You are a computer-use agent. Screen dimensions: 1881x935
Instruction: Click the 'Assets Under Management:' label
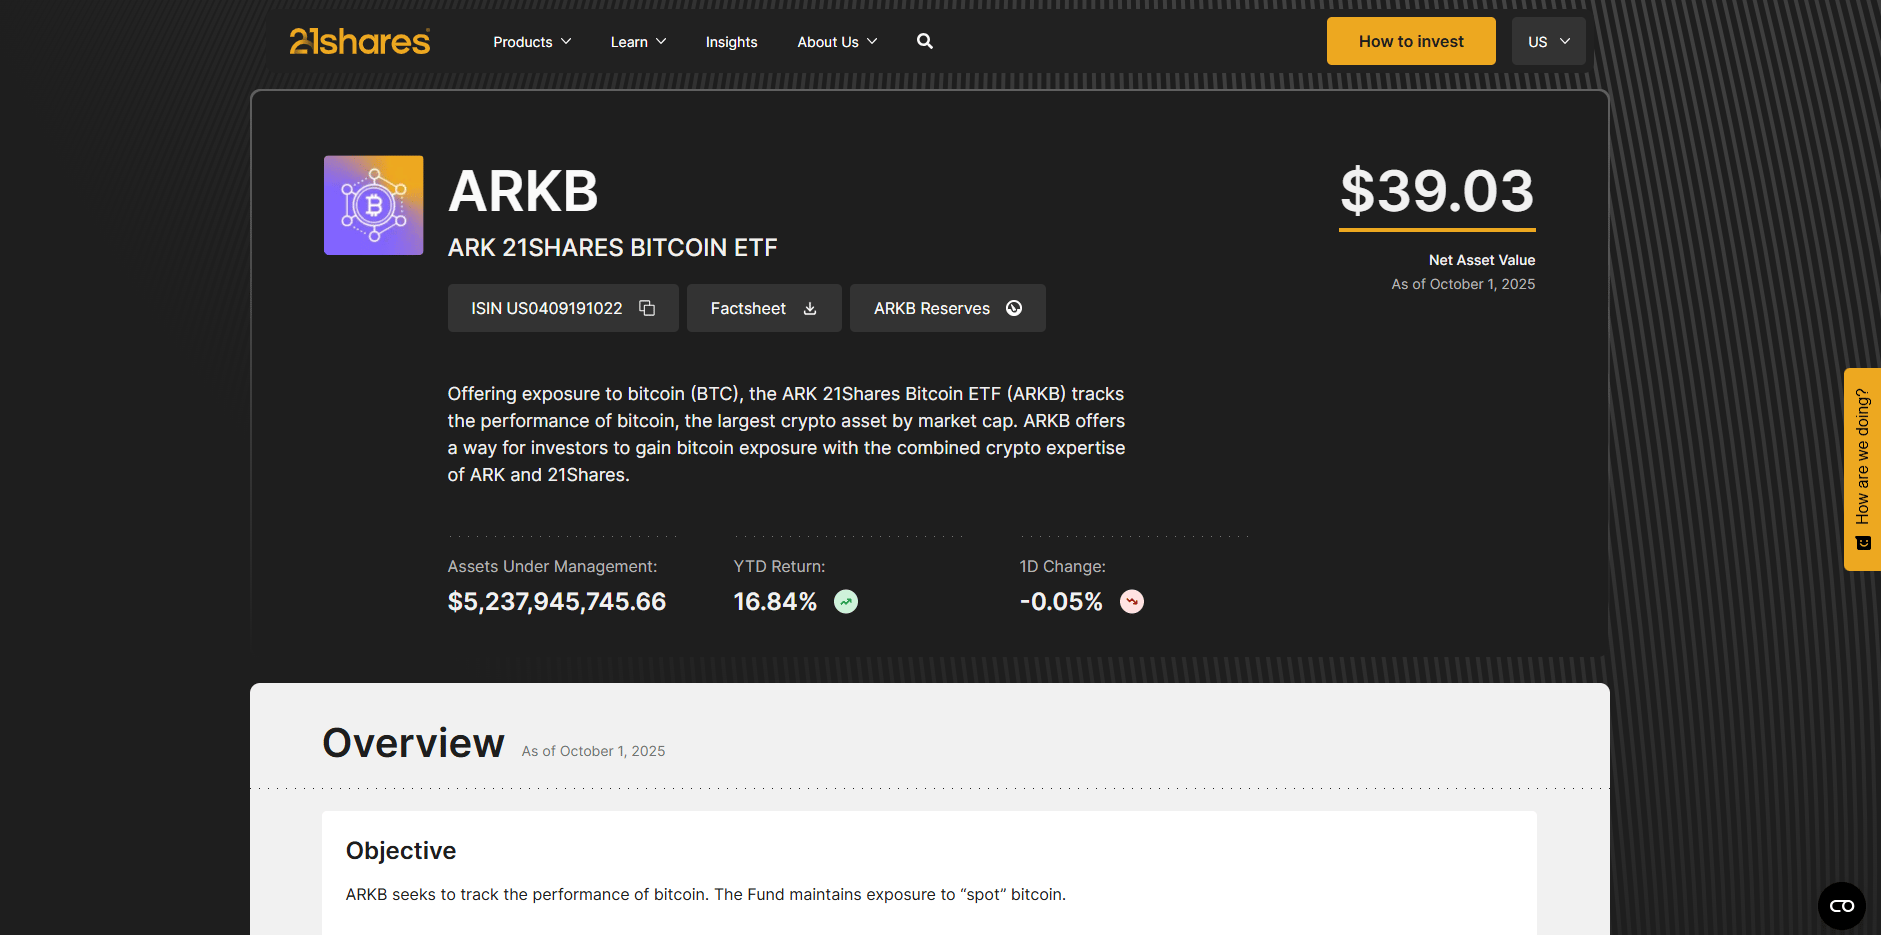point(552,566)
